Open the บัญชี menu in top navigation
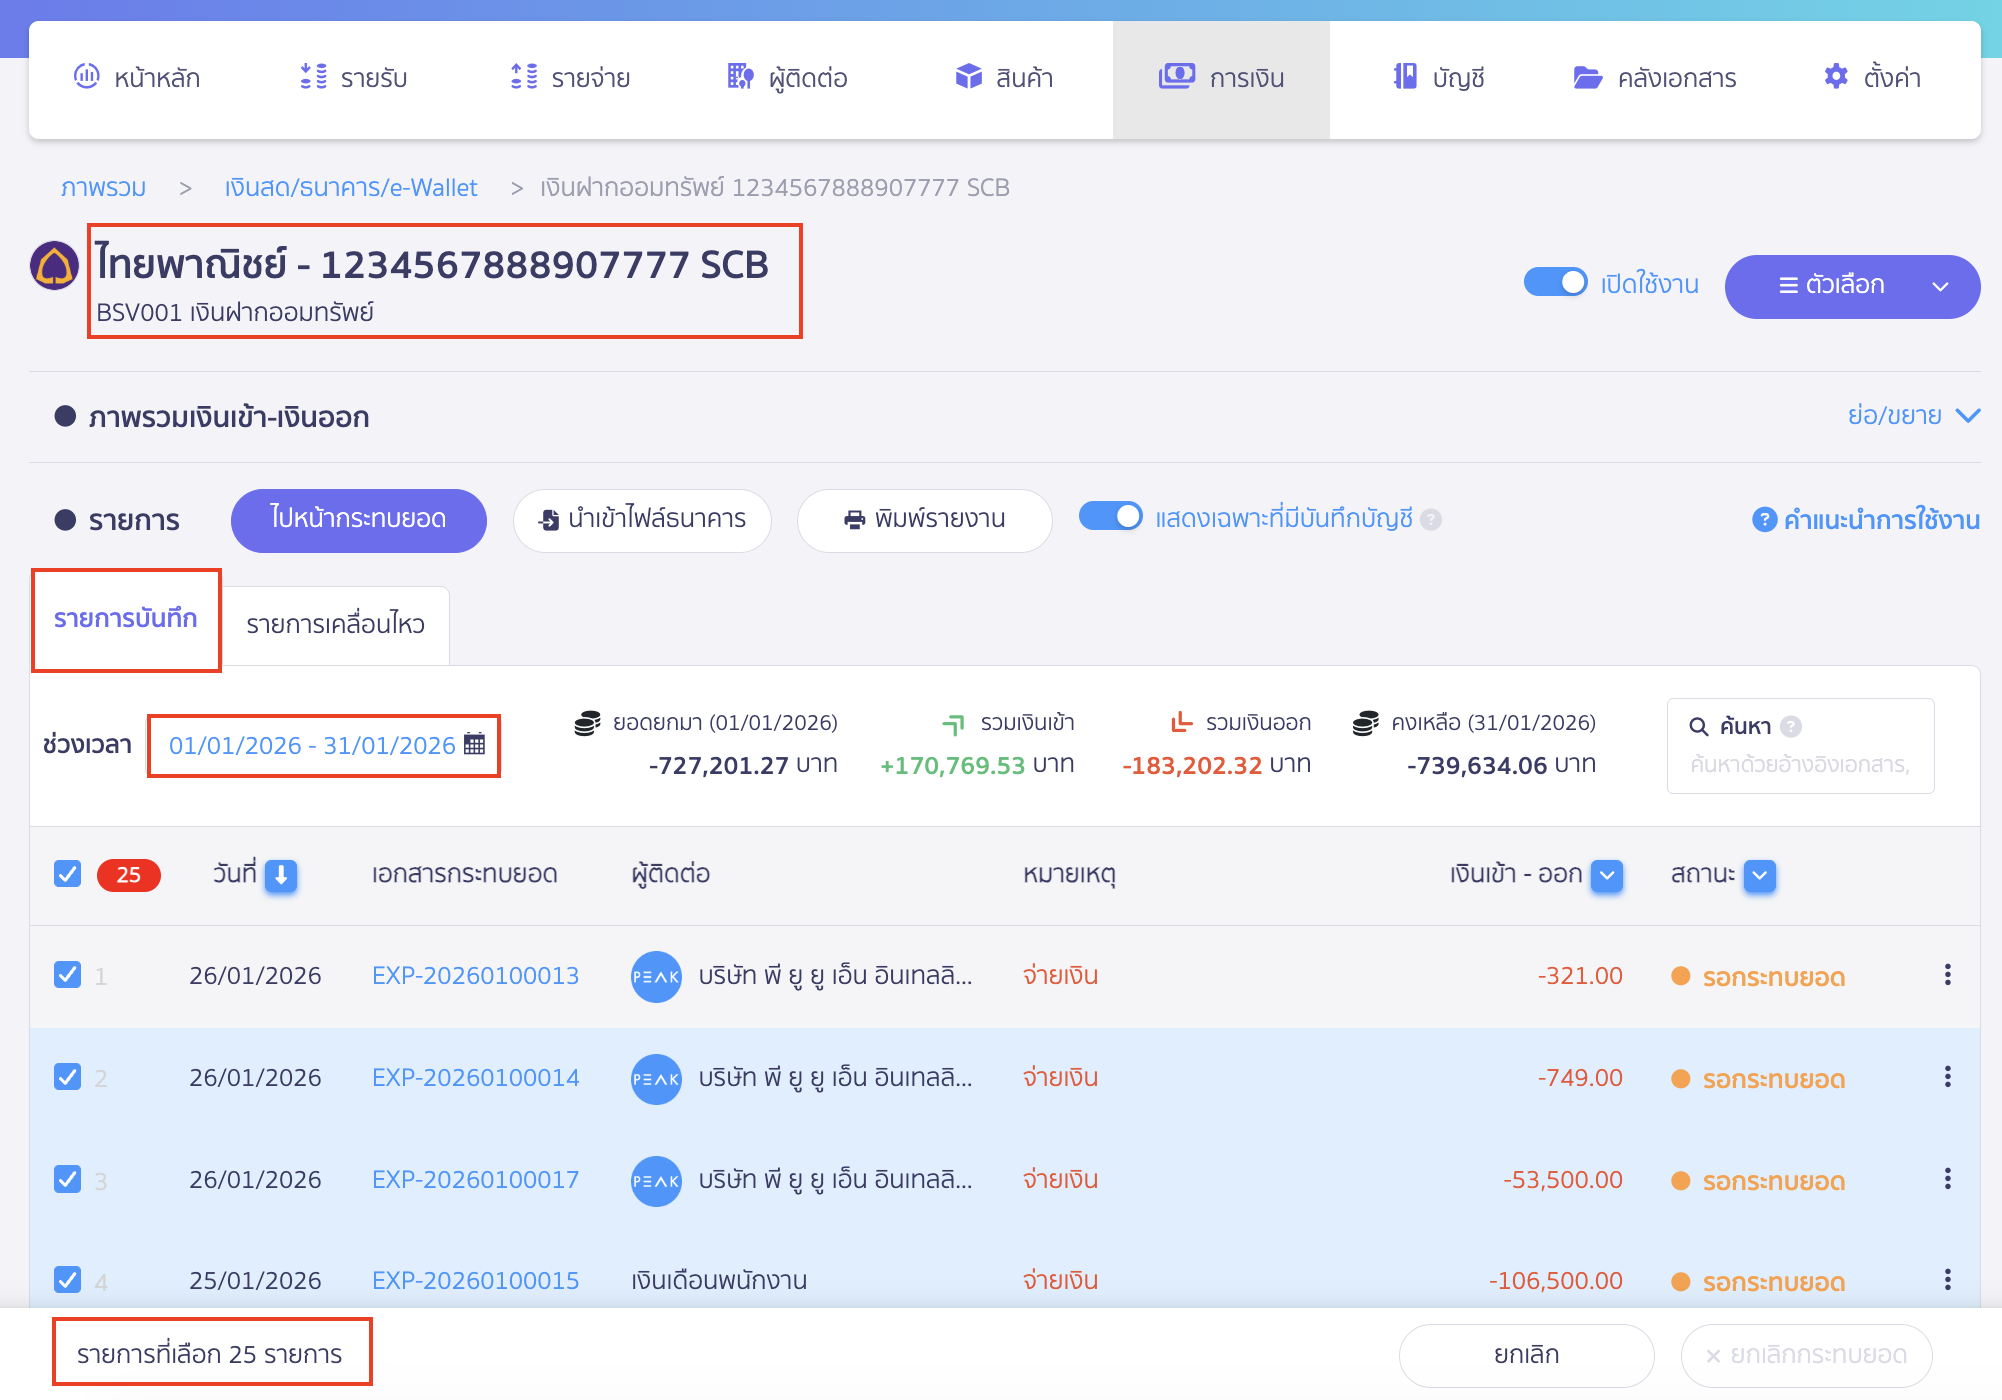The image size is (2002, 1400). (1438, 78)
